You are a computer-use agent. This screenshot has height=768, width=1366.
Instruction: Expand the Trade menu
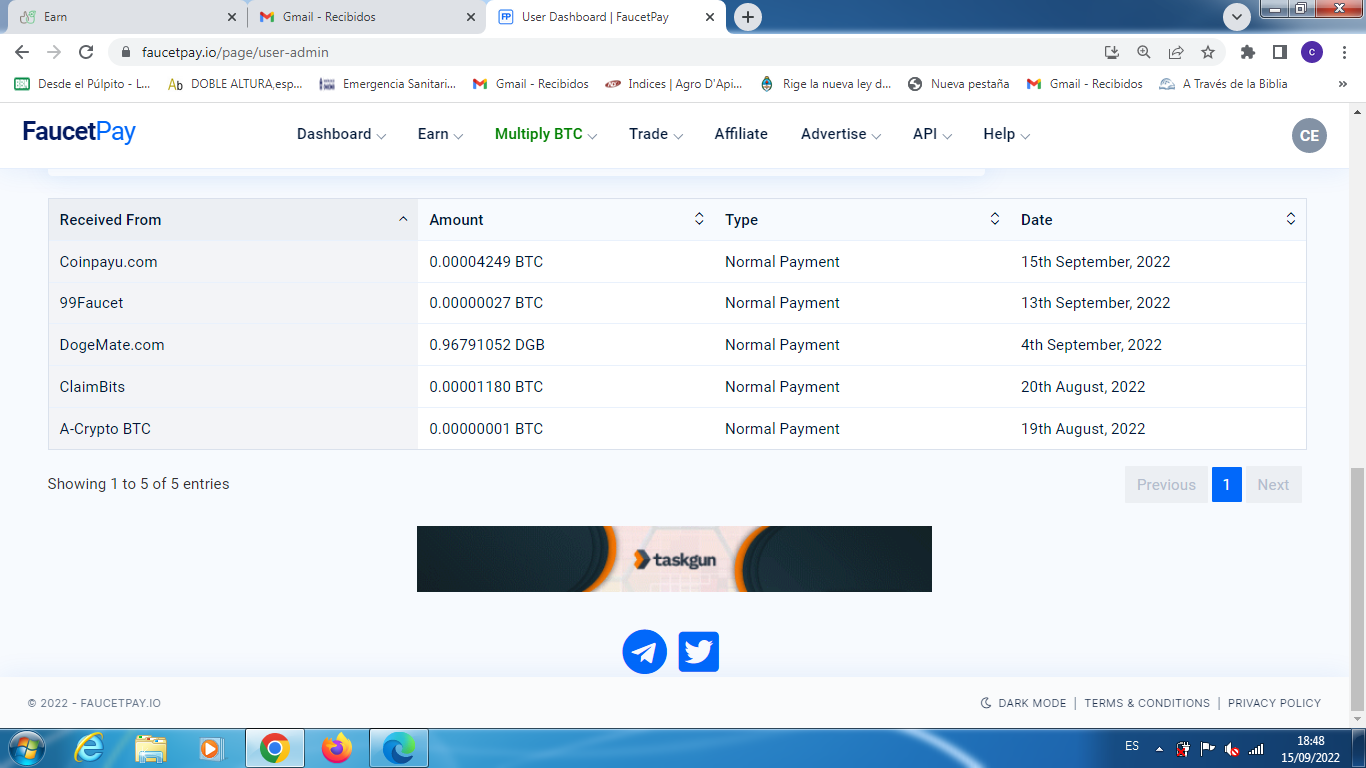point(656,134)
